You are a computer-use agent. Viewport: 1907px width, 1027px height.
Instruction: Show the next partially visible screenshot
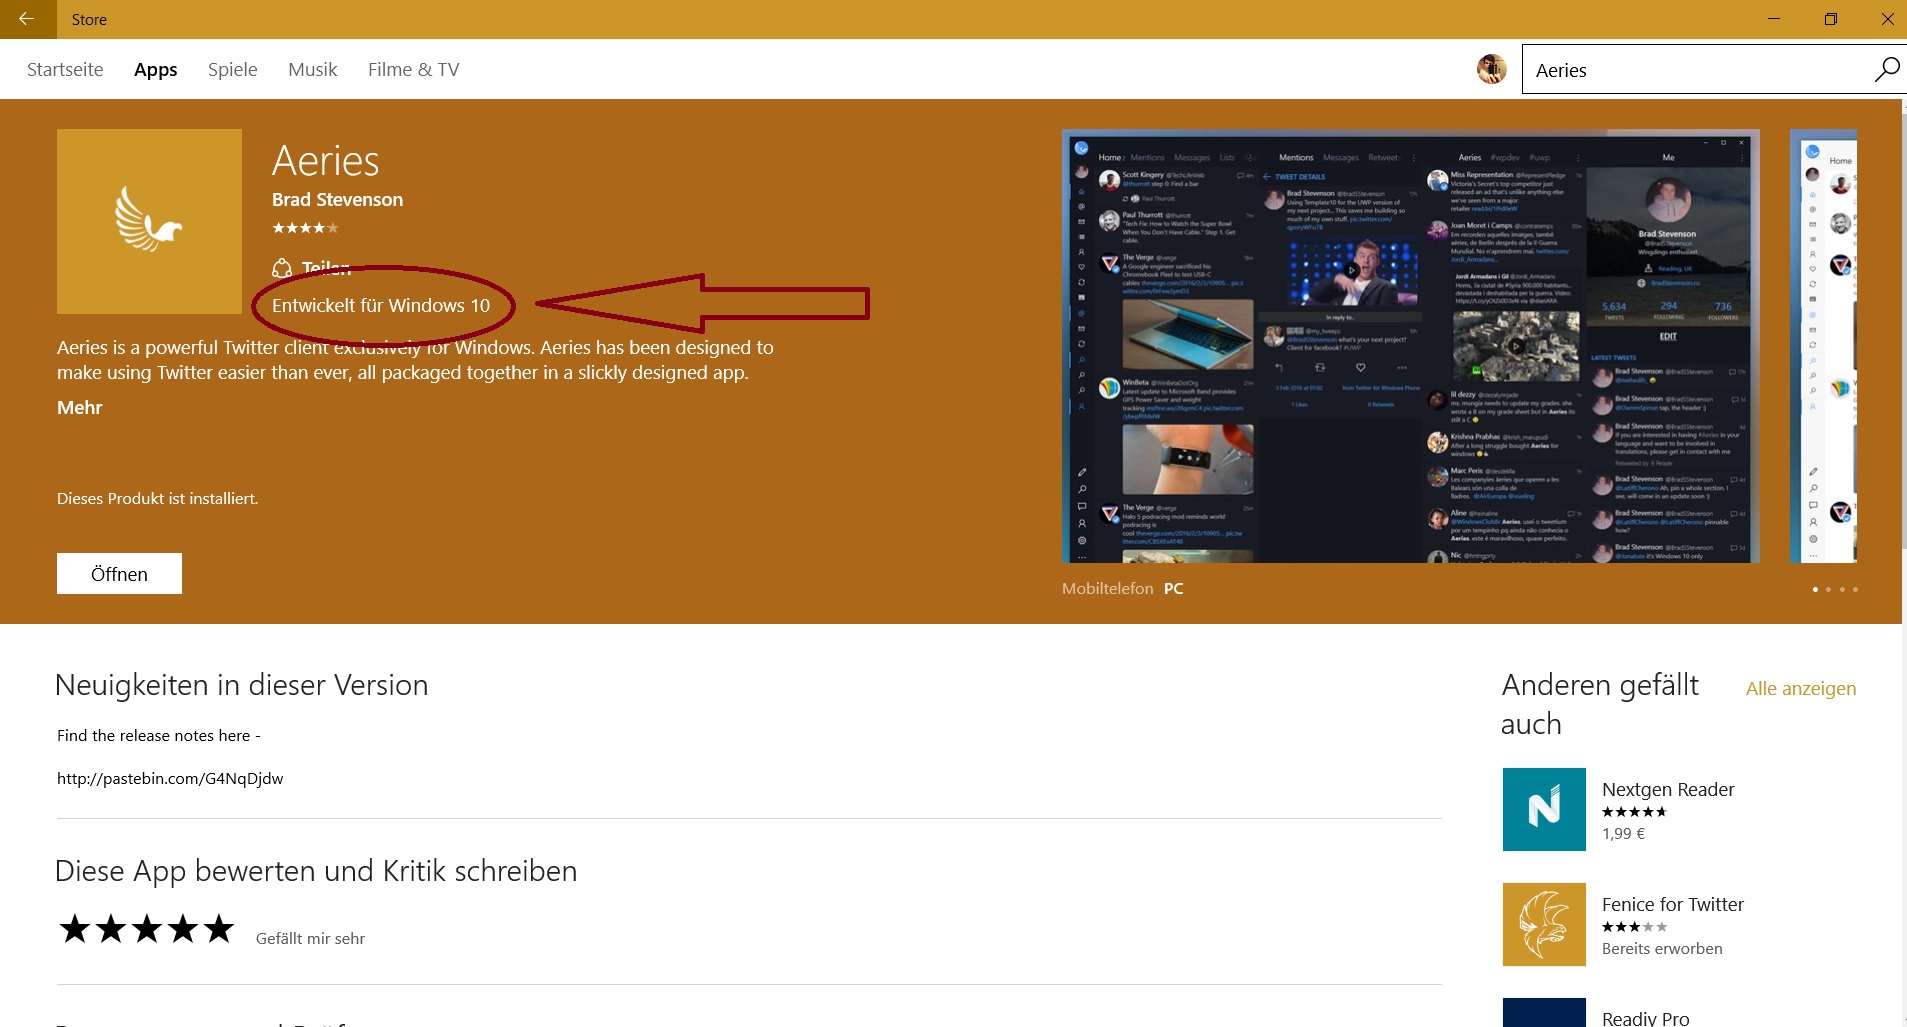point(1823,346)
